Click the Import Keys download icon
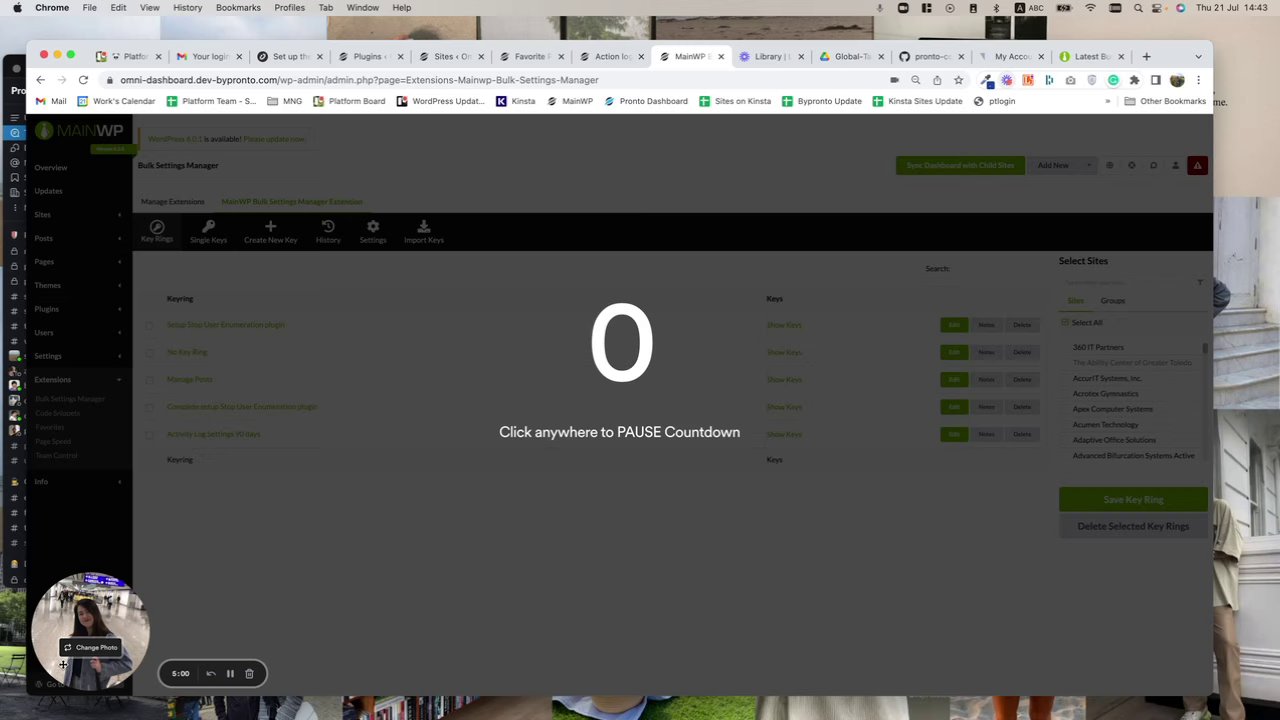 (x=424, y=227)
